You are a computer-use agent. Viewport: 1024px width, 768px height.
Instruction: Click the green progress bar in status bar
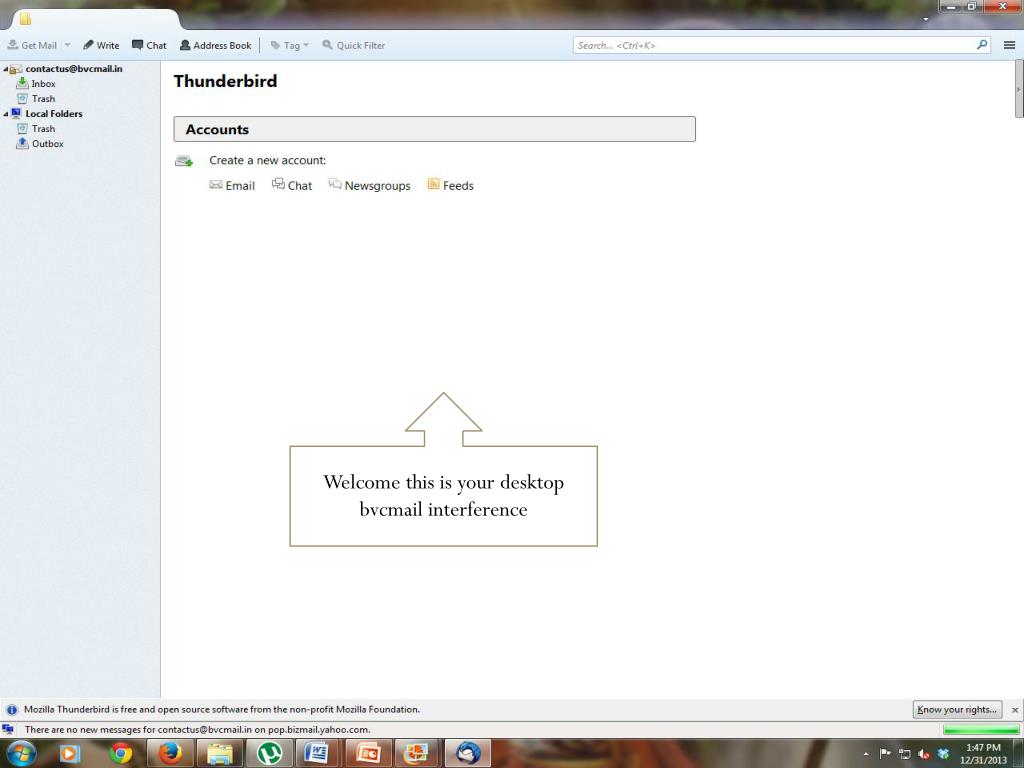pos(980,729)
